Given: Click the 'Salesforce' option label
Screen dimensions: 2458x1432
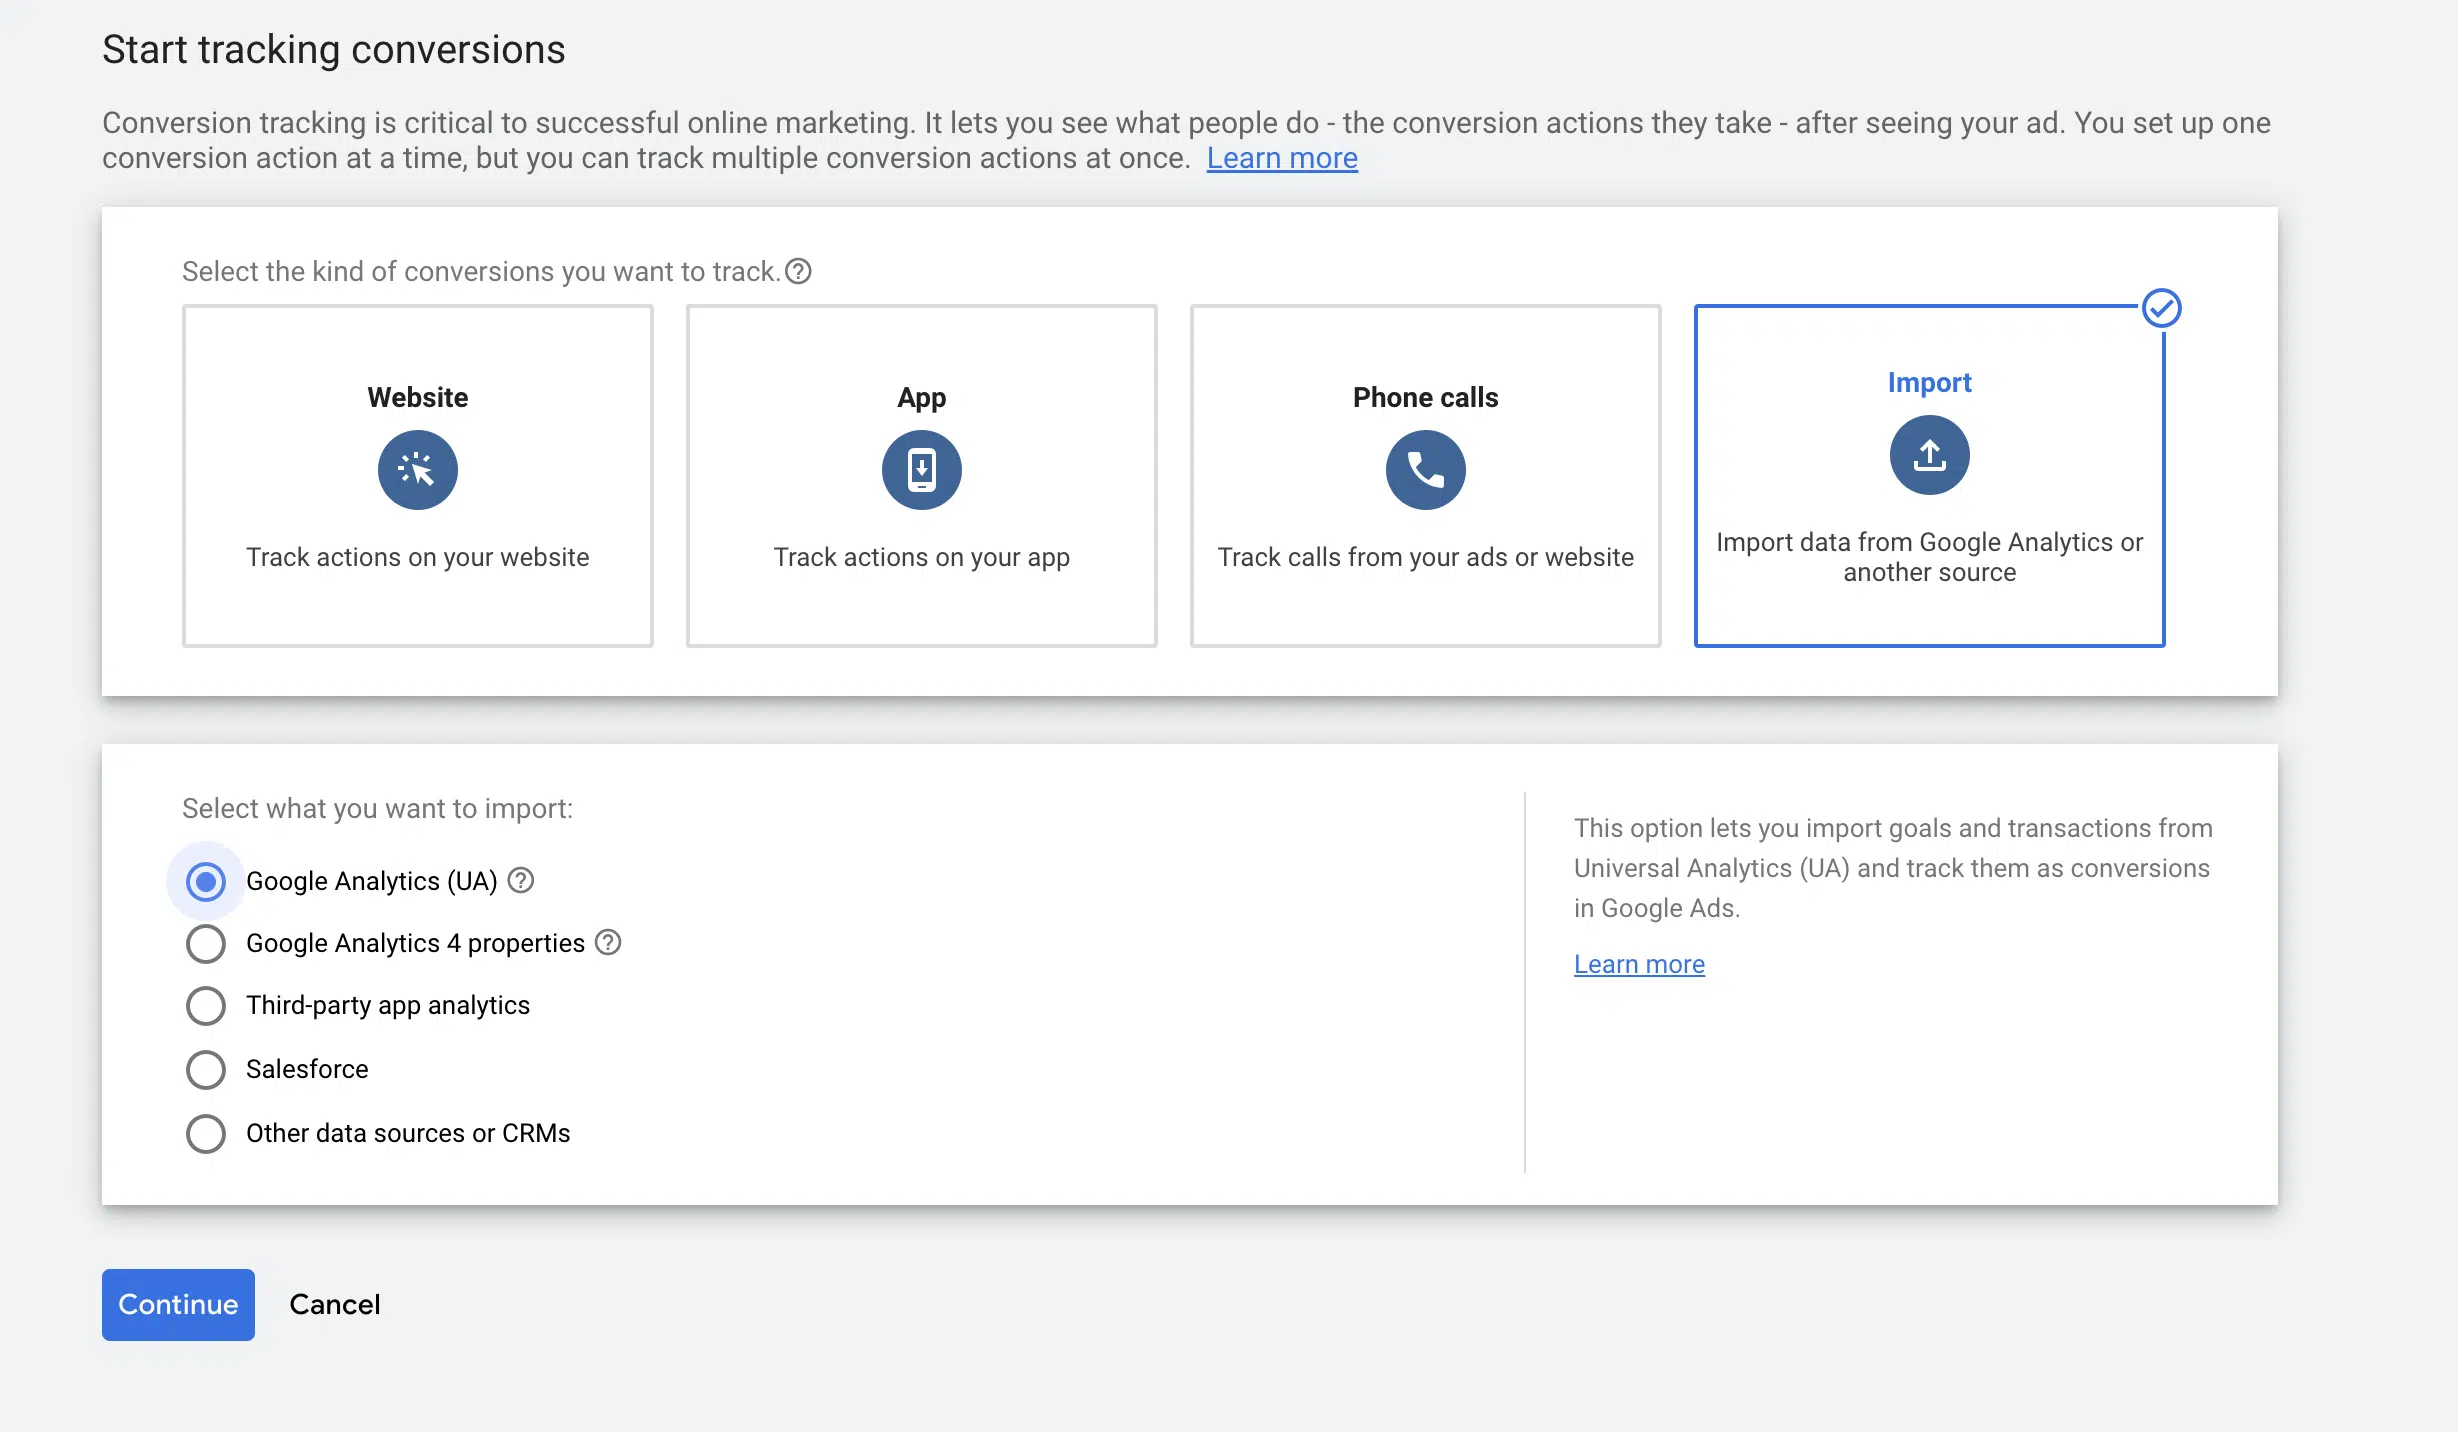Looking at the screenshot, I should tap(307, 1069).
